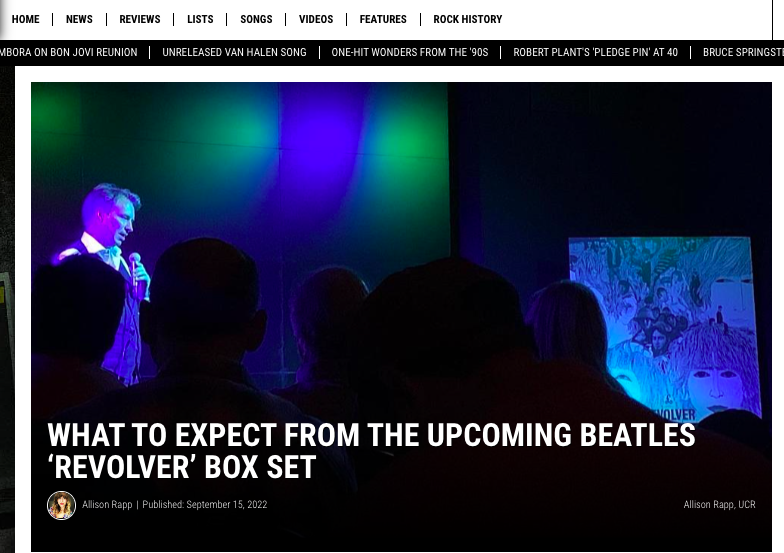784x553 pixels.
Task: Open the Bon Jovi Reunion trending link
Action: point(68,52)
